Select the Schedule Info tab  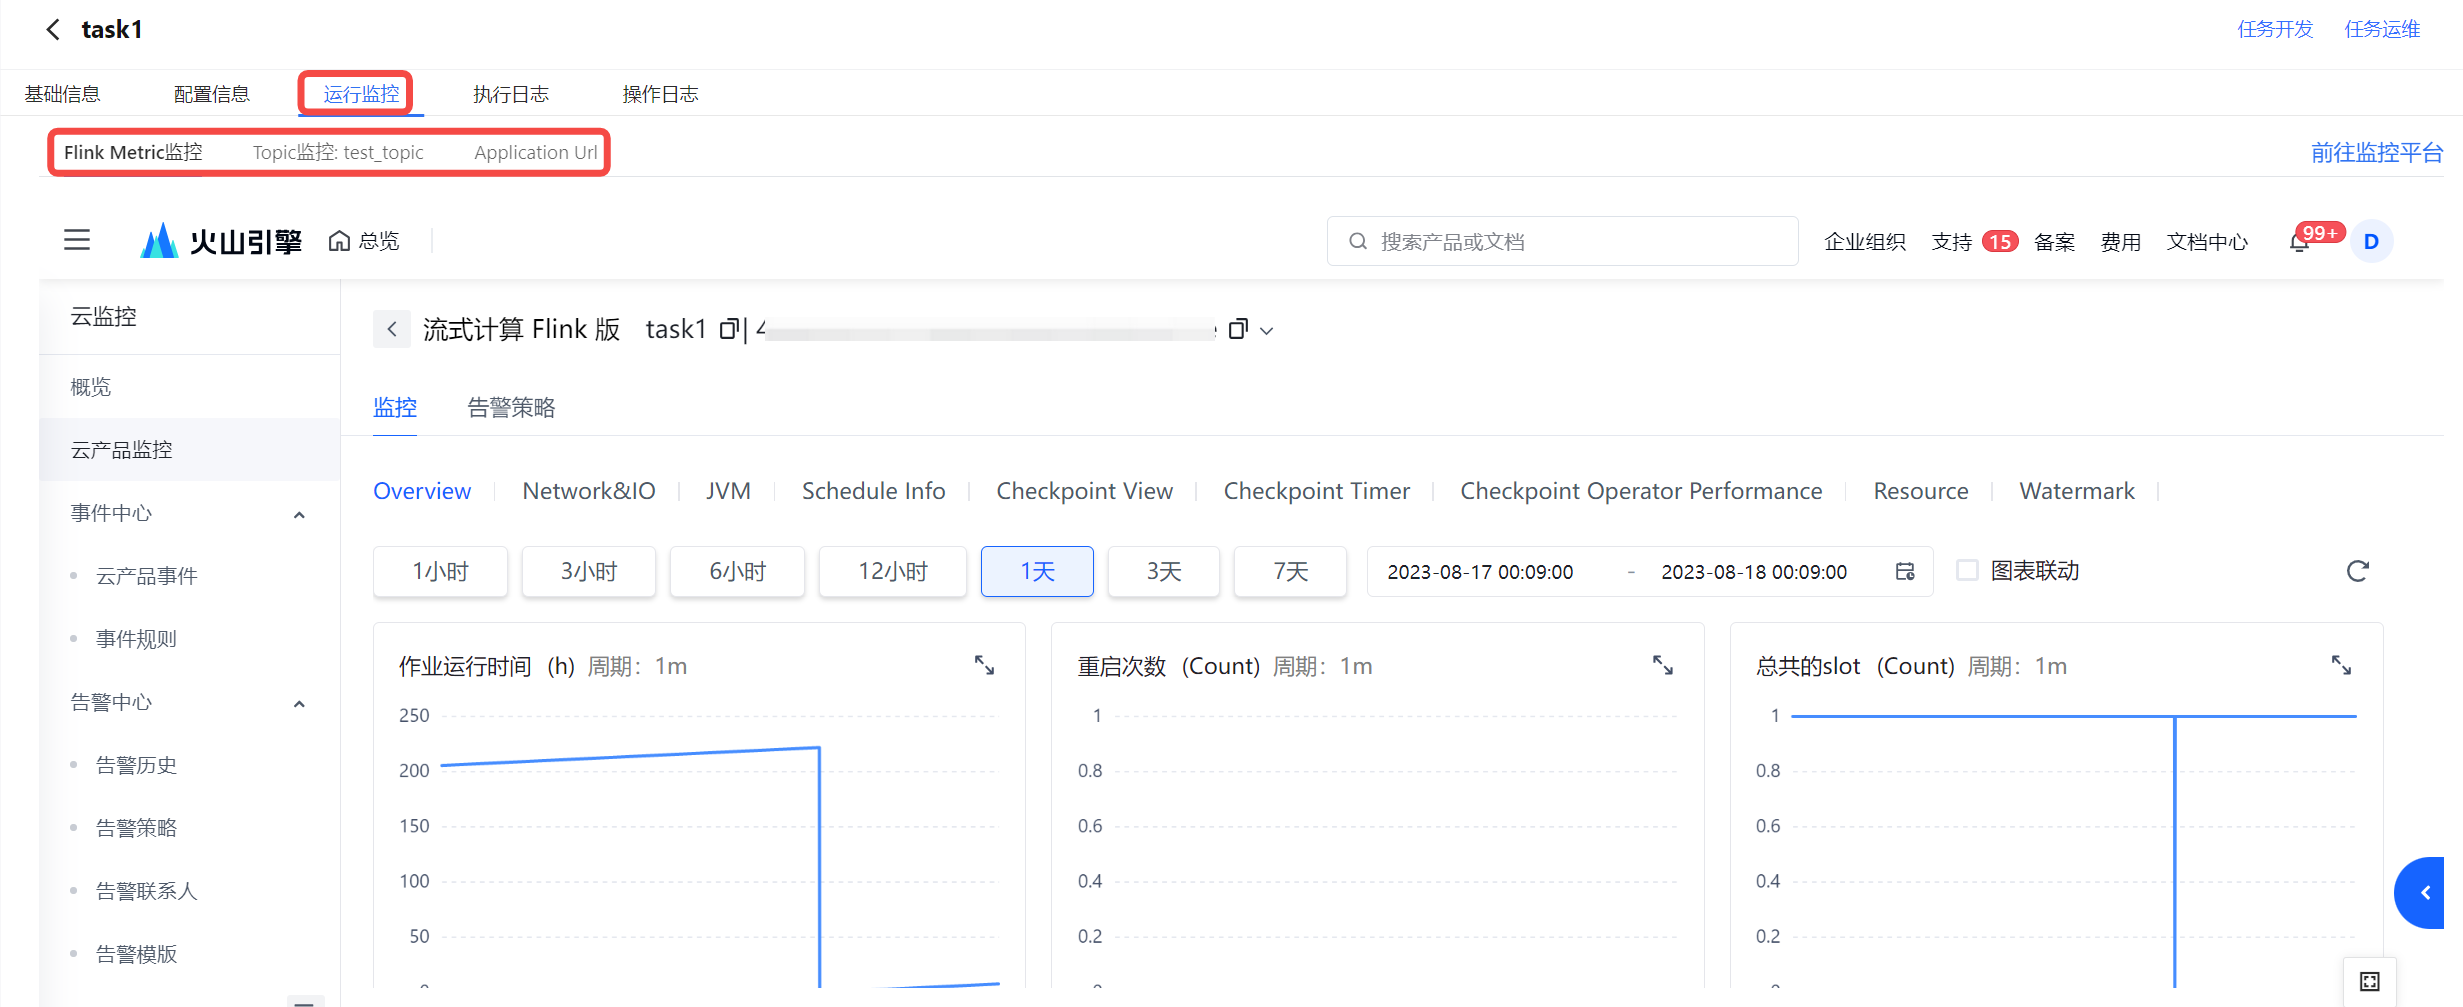pos(874,491)
